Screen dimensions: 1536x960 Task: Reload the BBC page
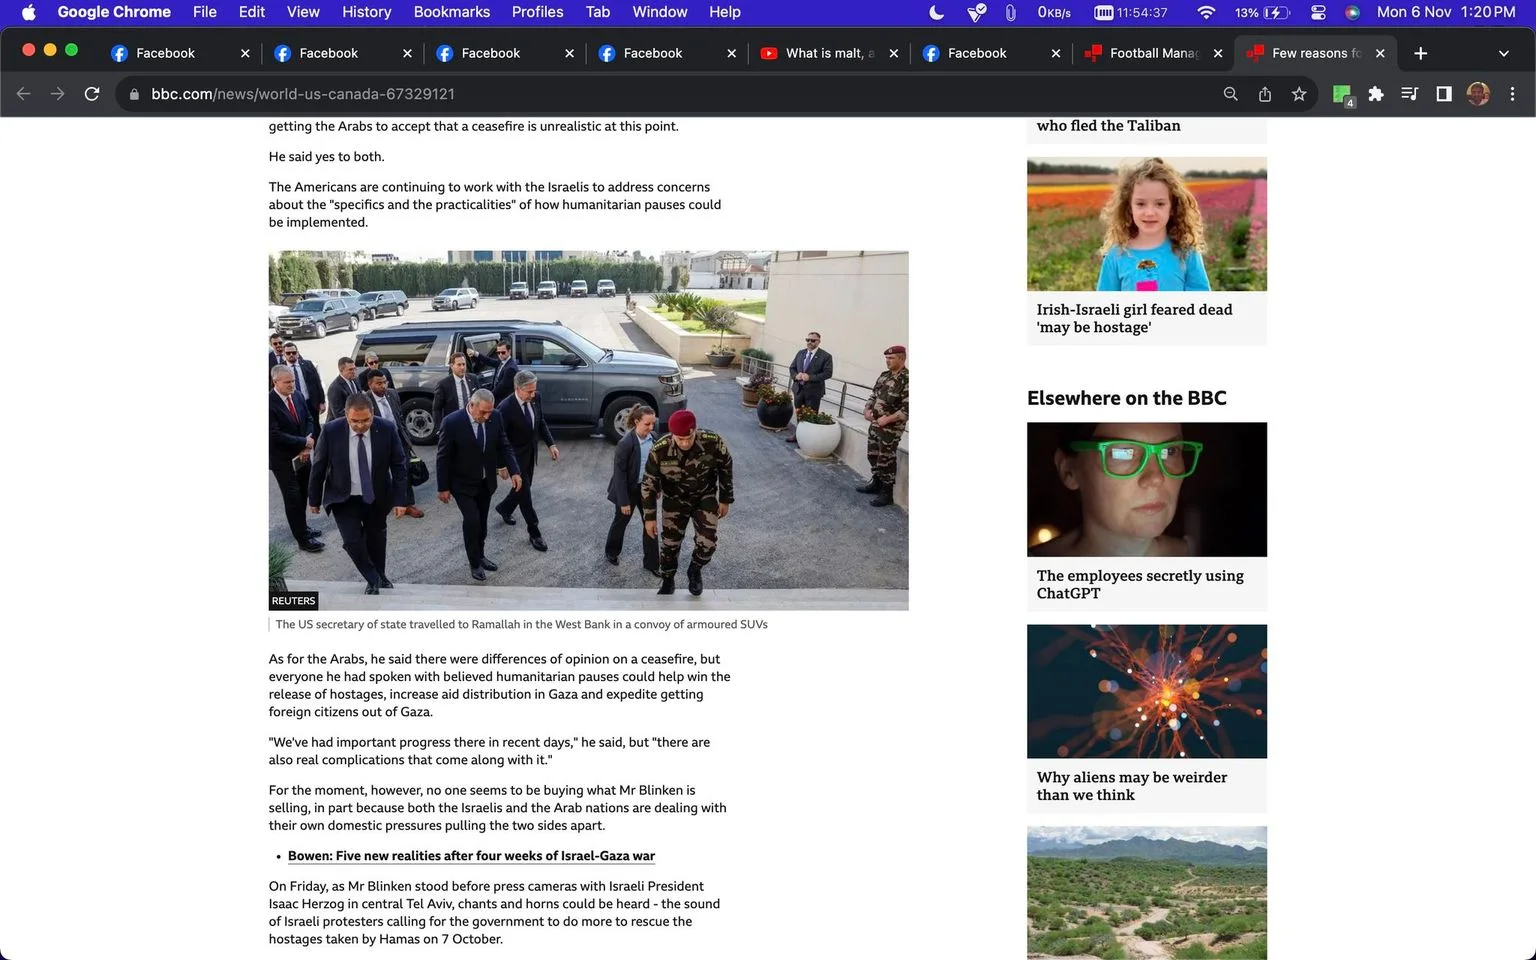[92, 94]
